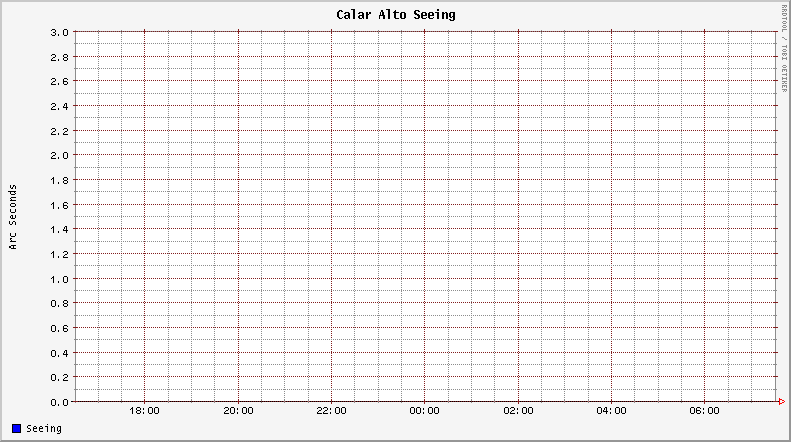Click the 2.8 y-axis value
Viewport: 791px width, 442px height.
click(x=59, y=57)
